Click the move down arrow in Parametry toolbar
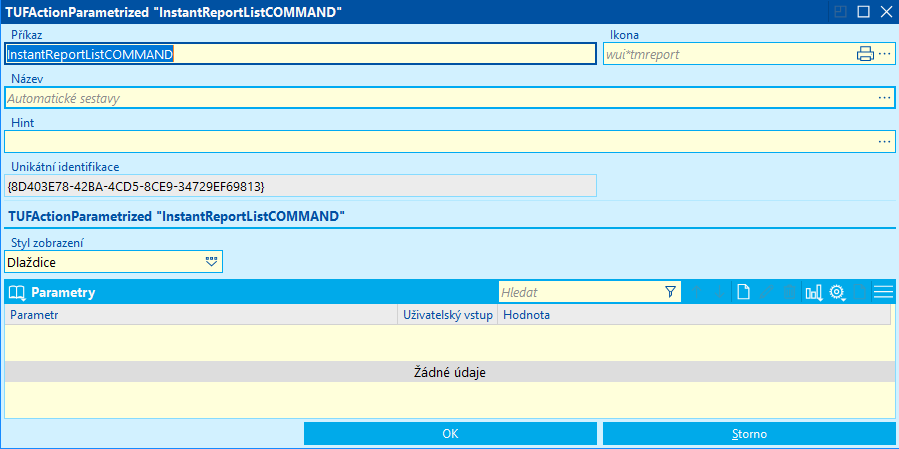 click(x=720, y=292)
